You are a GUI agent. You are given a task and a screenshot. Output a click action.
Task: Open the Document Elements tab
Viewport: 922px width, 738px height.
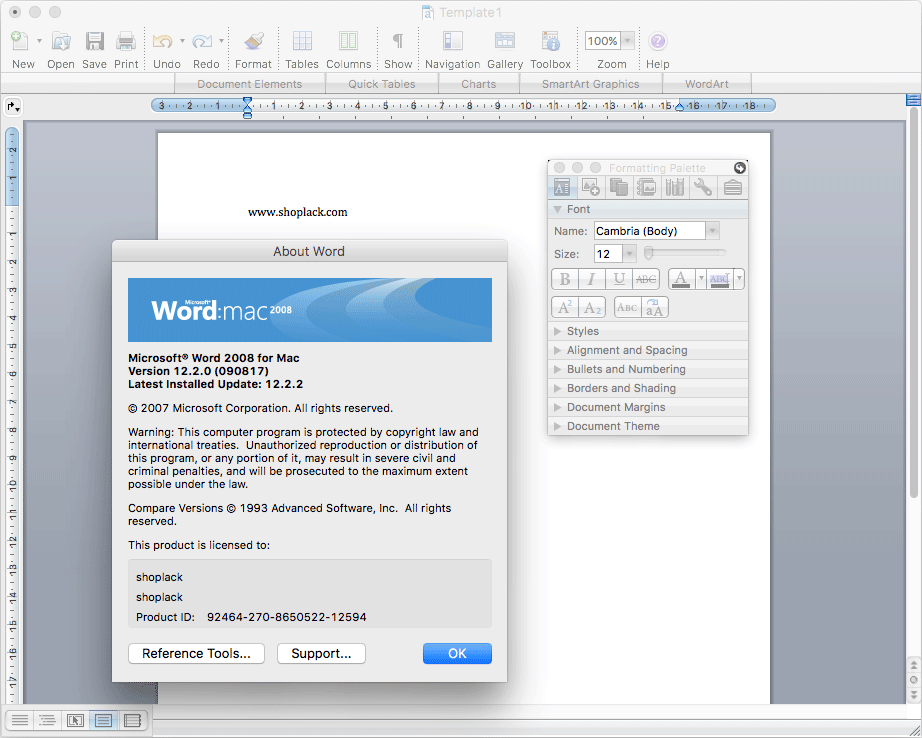(250, 84)
